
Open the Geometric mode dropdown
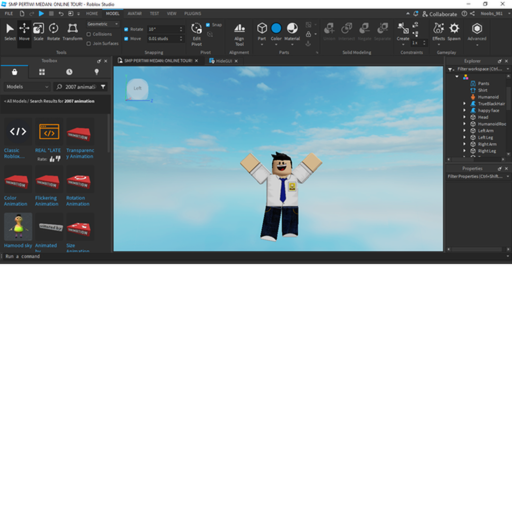(102, 24)
